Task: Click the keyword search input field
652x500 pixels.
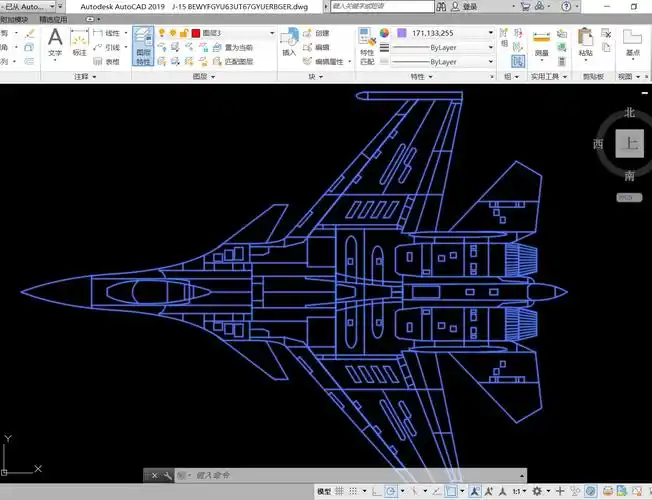Action: pyautogui.click(x=383, y=6)
